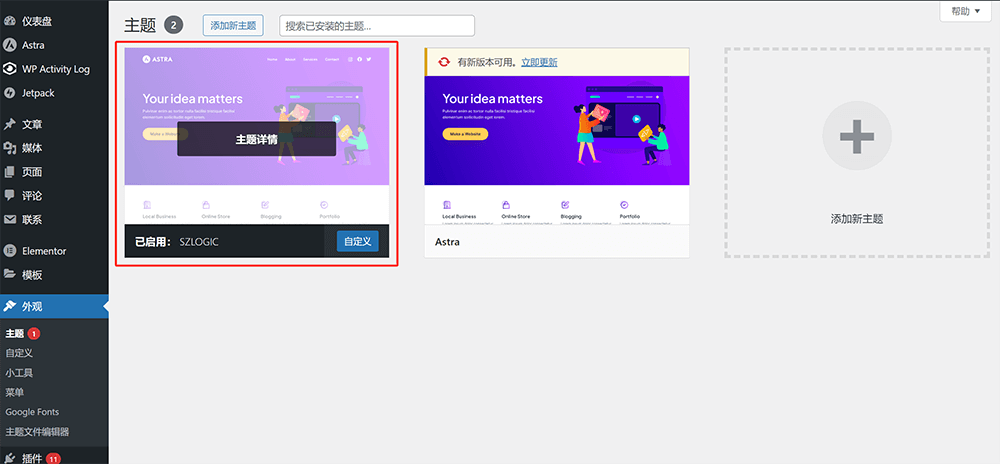This screenshot has height=464, width=1000.
Task: Click the Jetpack lightning icon
Action: pos(10,93)
